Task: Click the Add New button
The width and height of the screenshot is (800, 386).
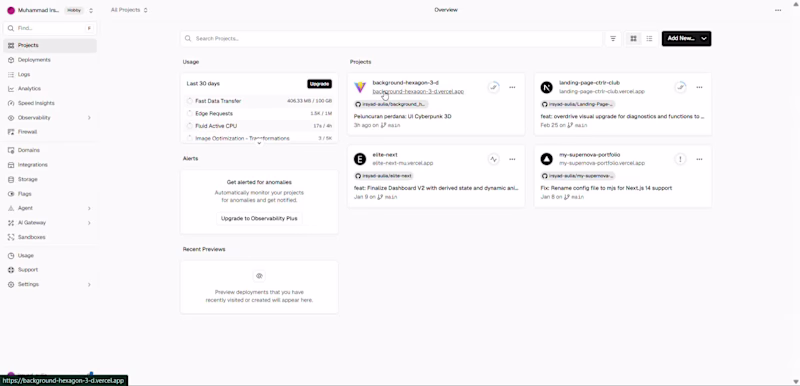Action: pos(681,38)
